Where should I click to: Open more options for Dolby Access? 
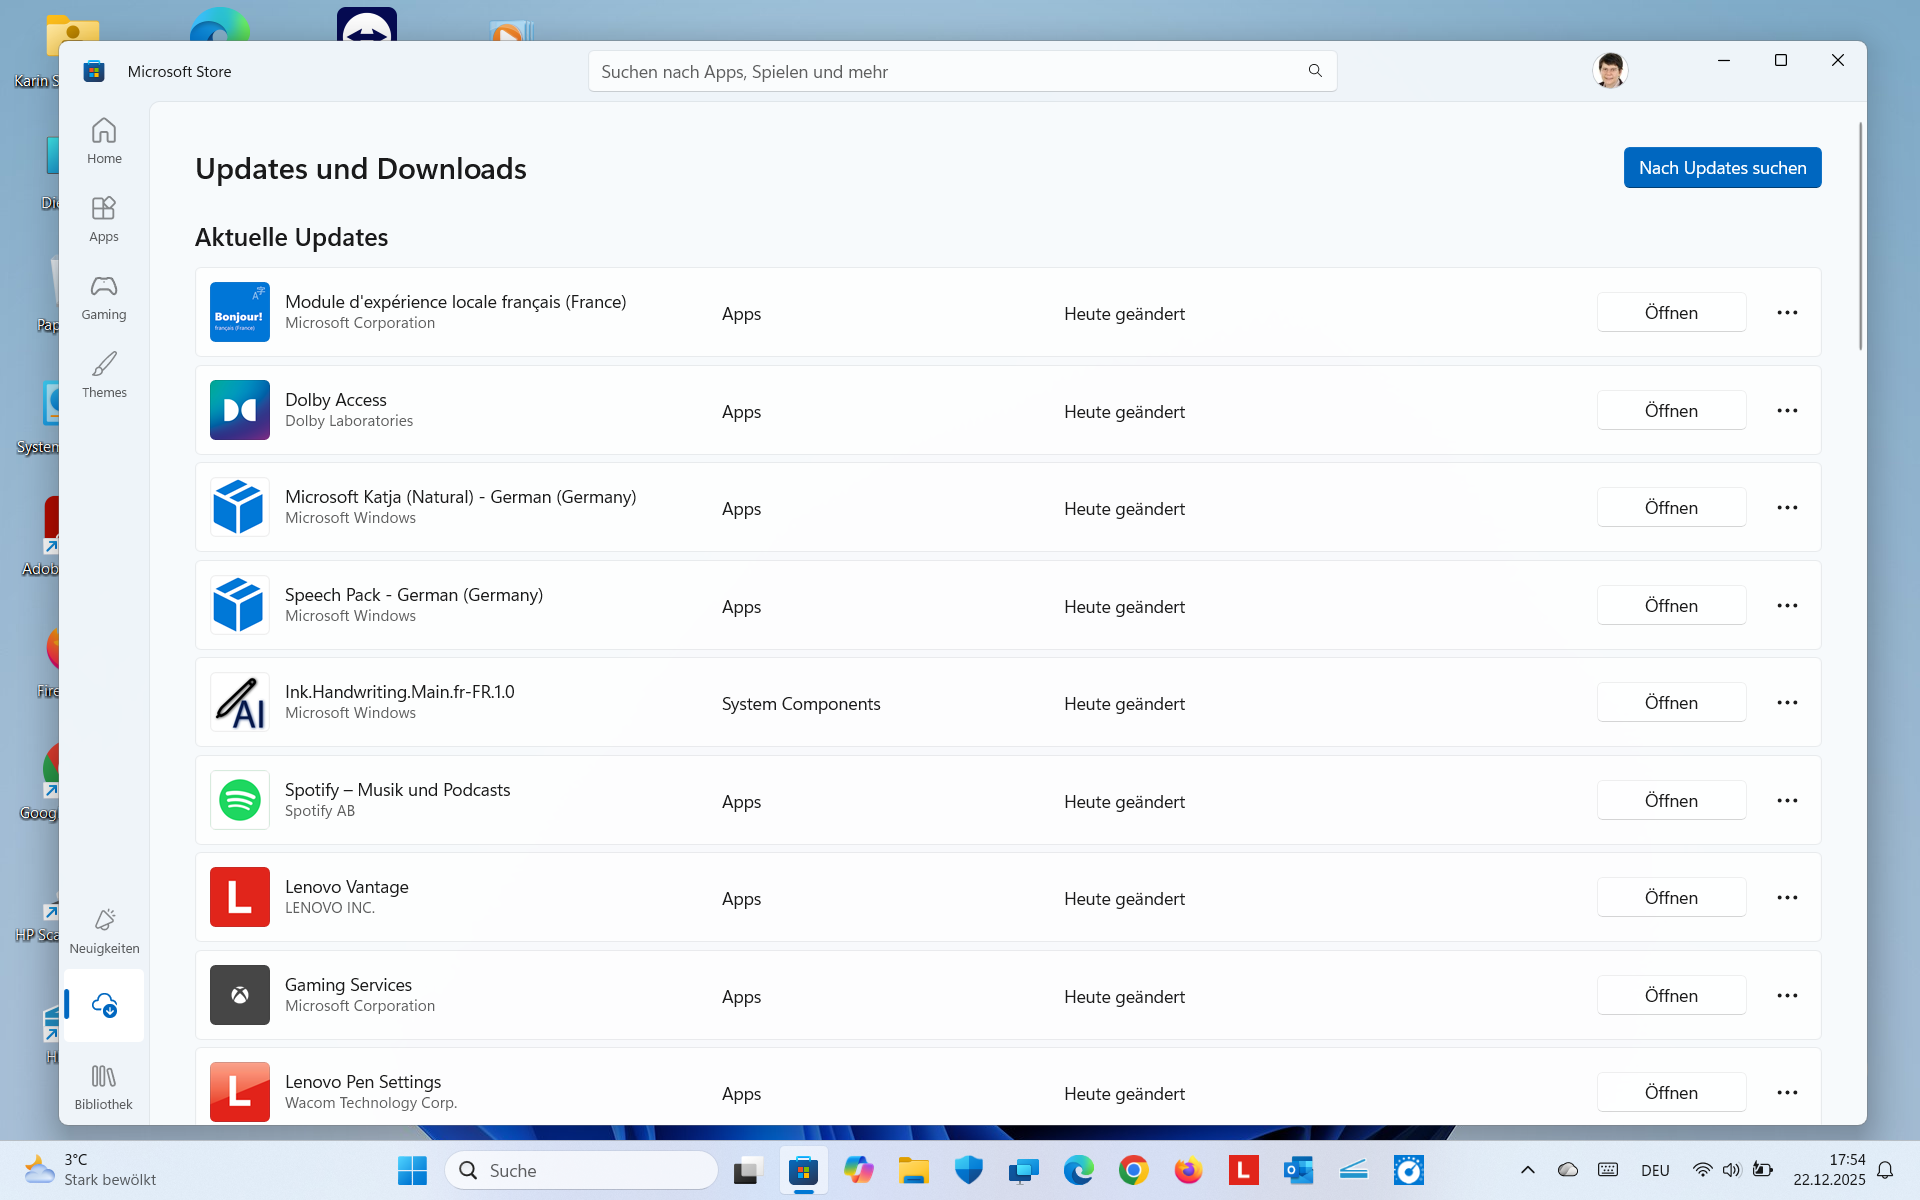pos(1787,411)
